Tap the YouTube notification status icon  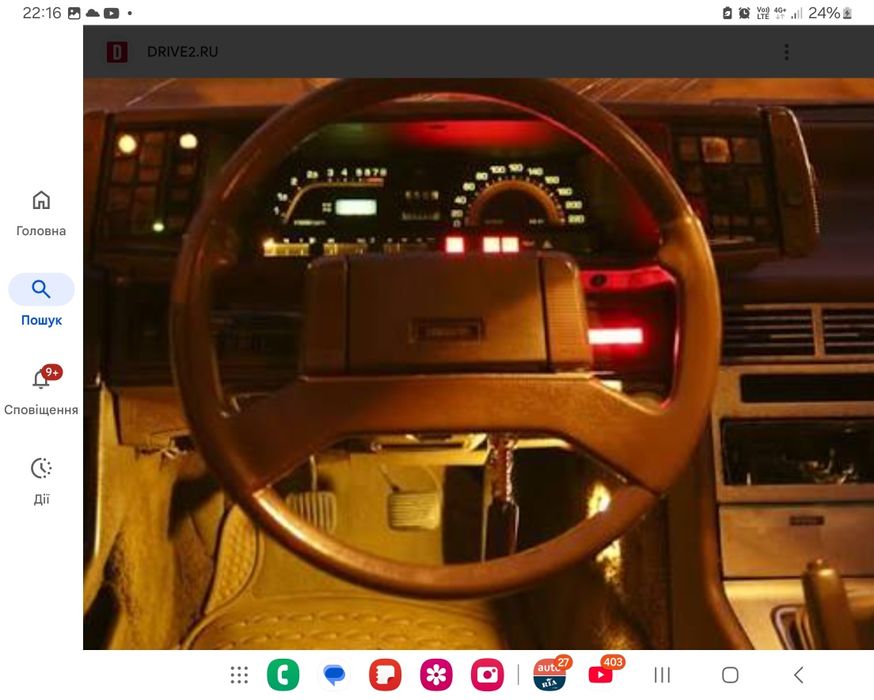click(111, 13)
